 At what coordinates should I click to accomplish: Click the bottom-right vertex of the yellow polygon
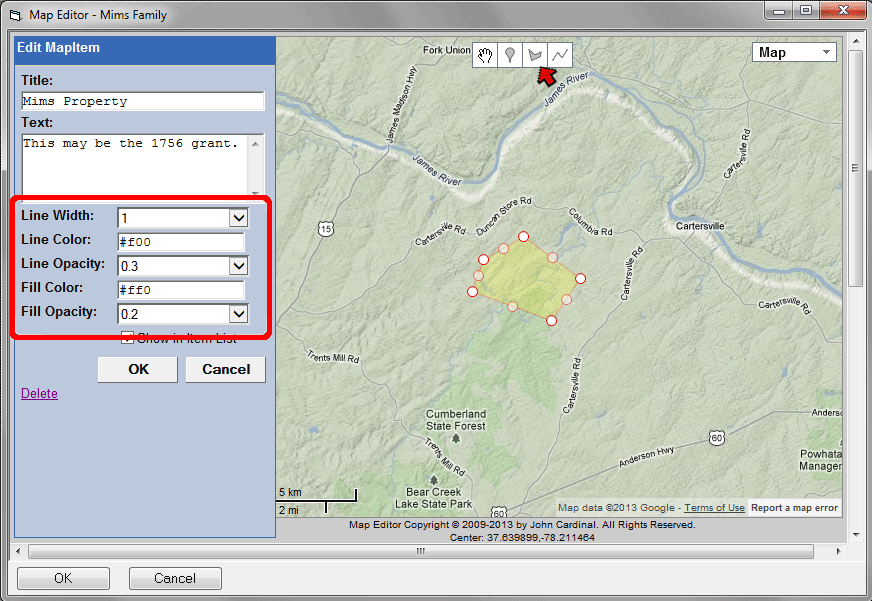click(x=551, y=320)
